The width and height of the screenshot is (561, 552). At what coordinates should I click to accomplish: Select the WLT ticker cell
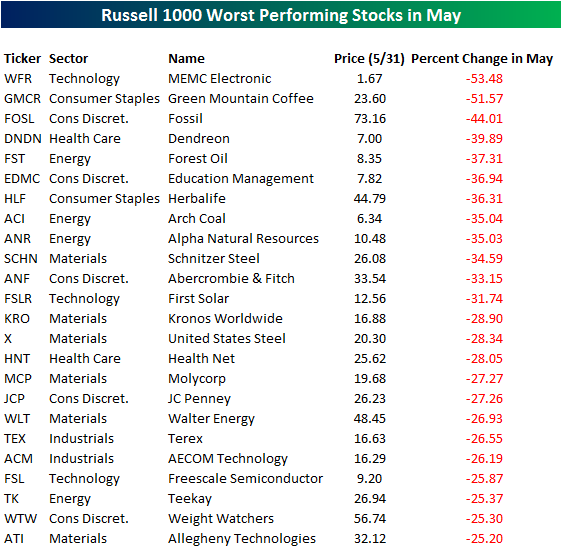17,419
